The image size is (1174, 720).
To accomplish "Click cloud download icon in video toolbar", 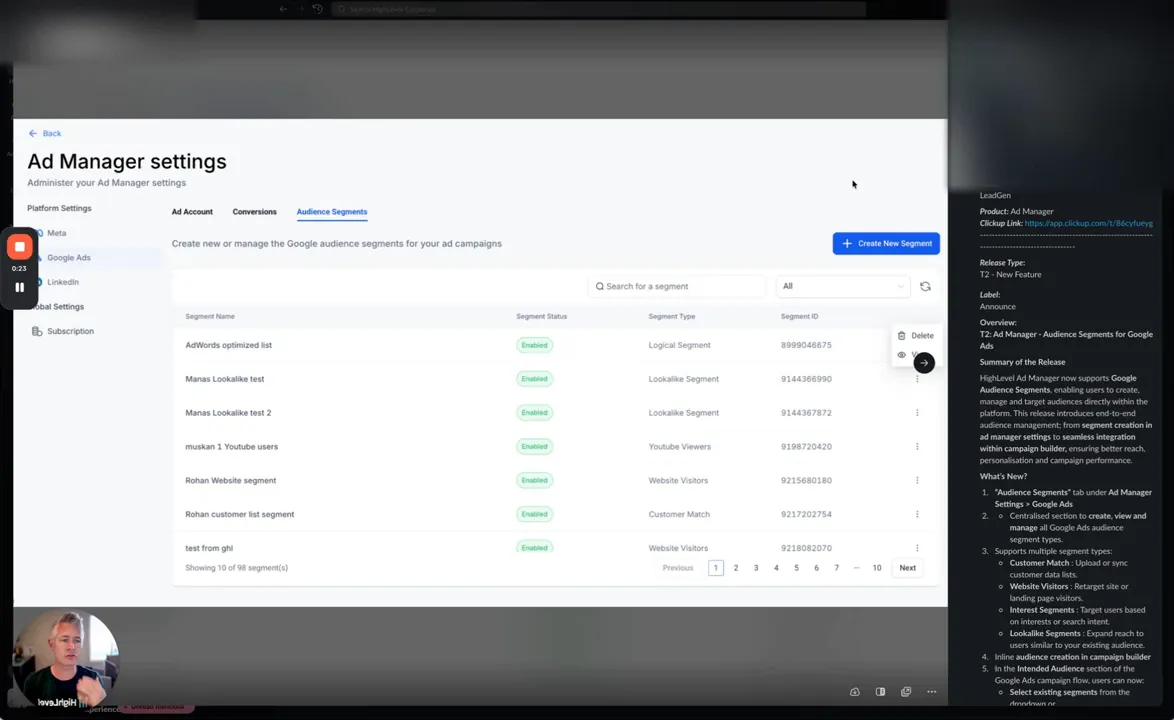I will 854,692.
